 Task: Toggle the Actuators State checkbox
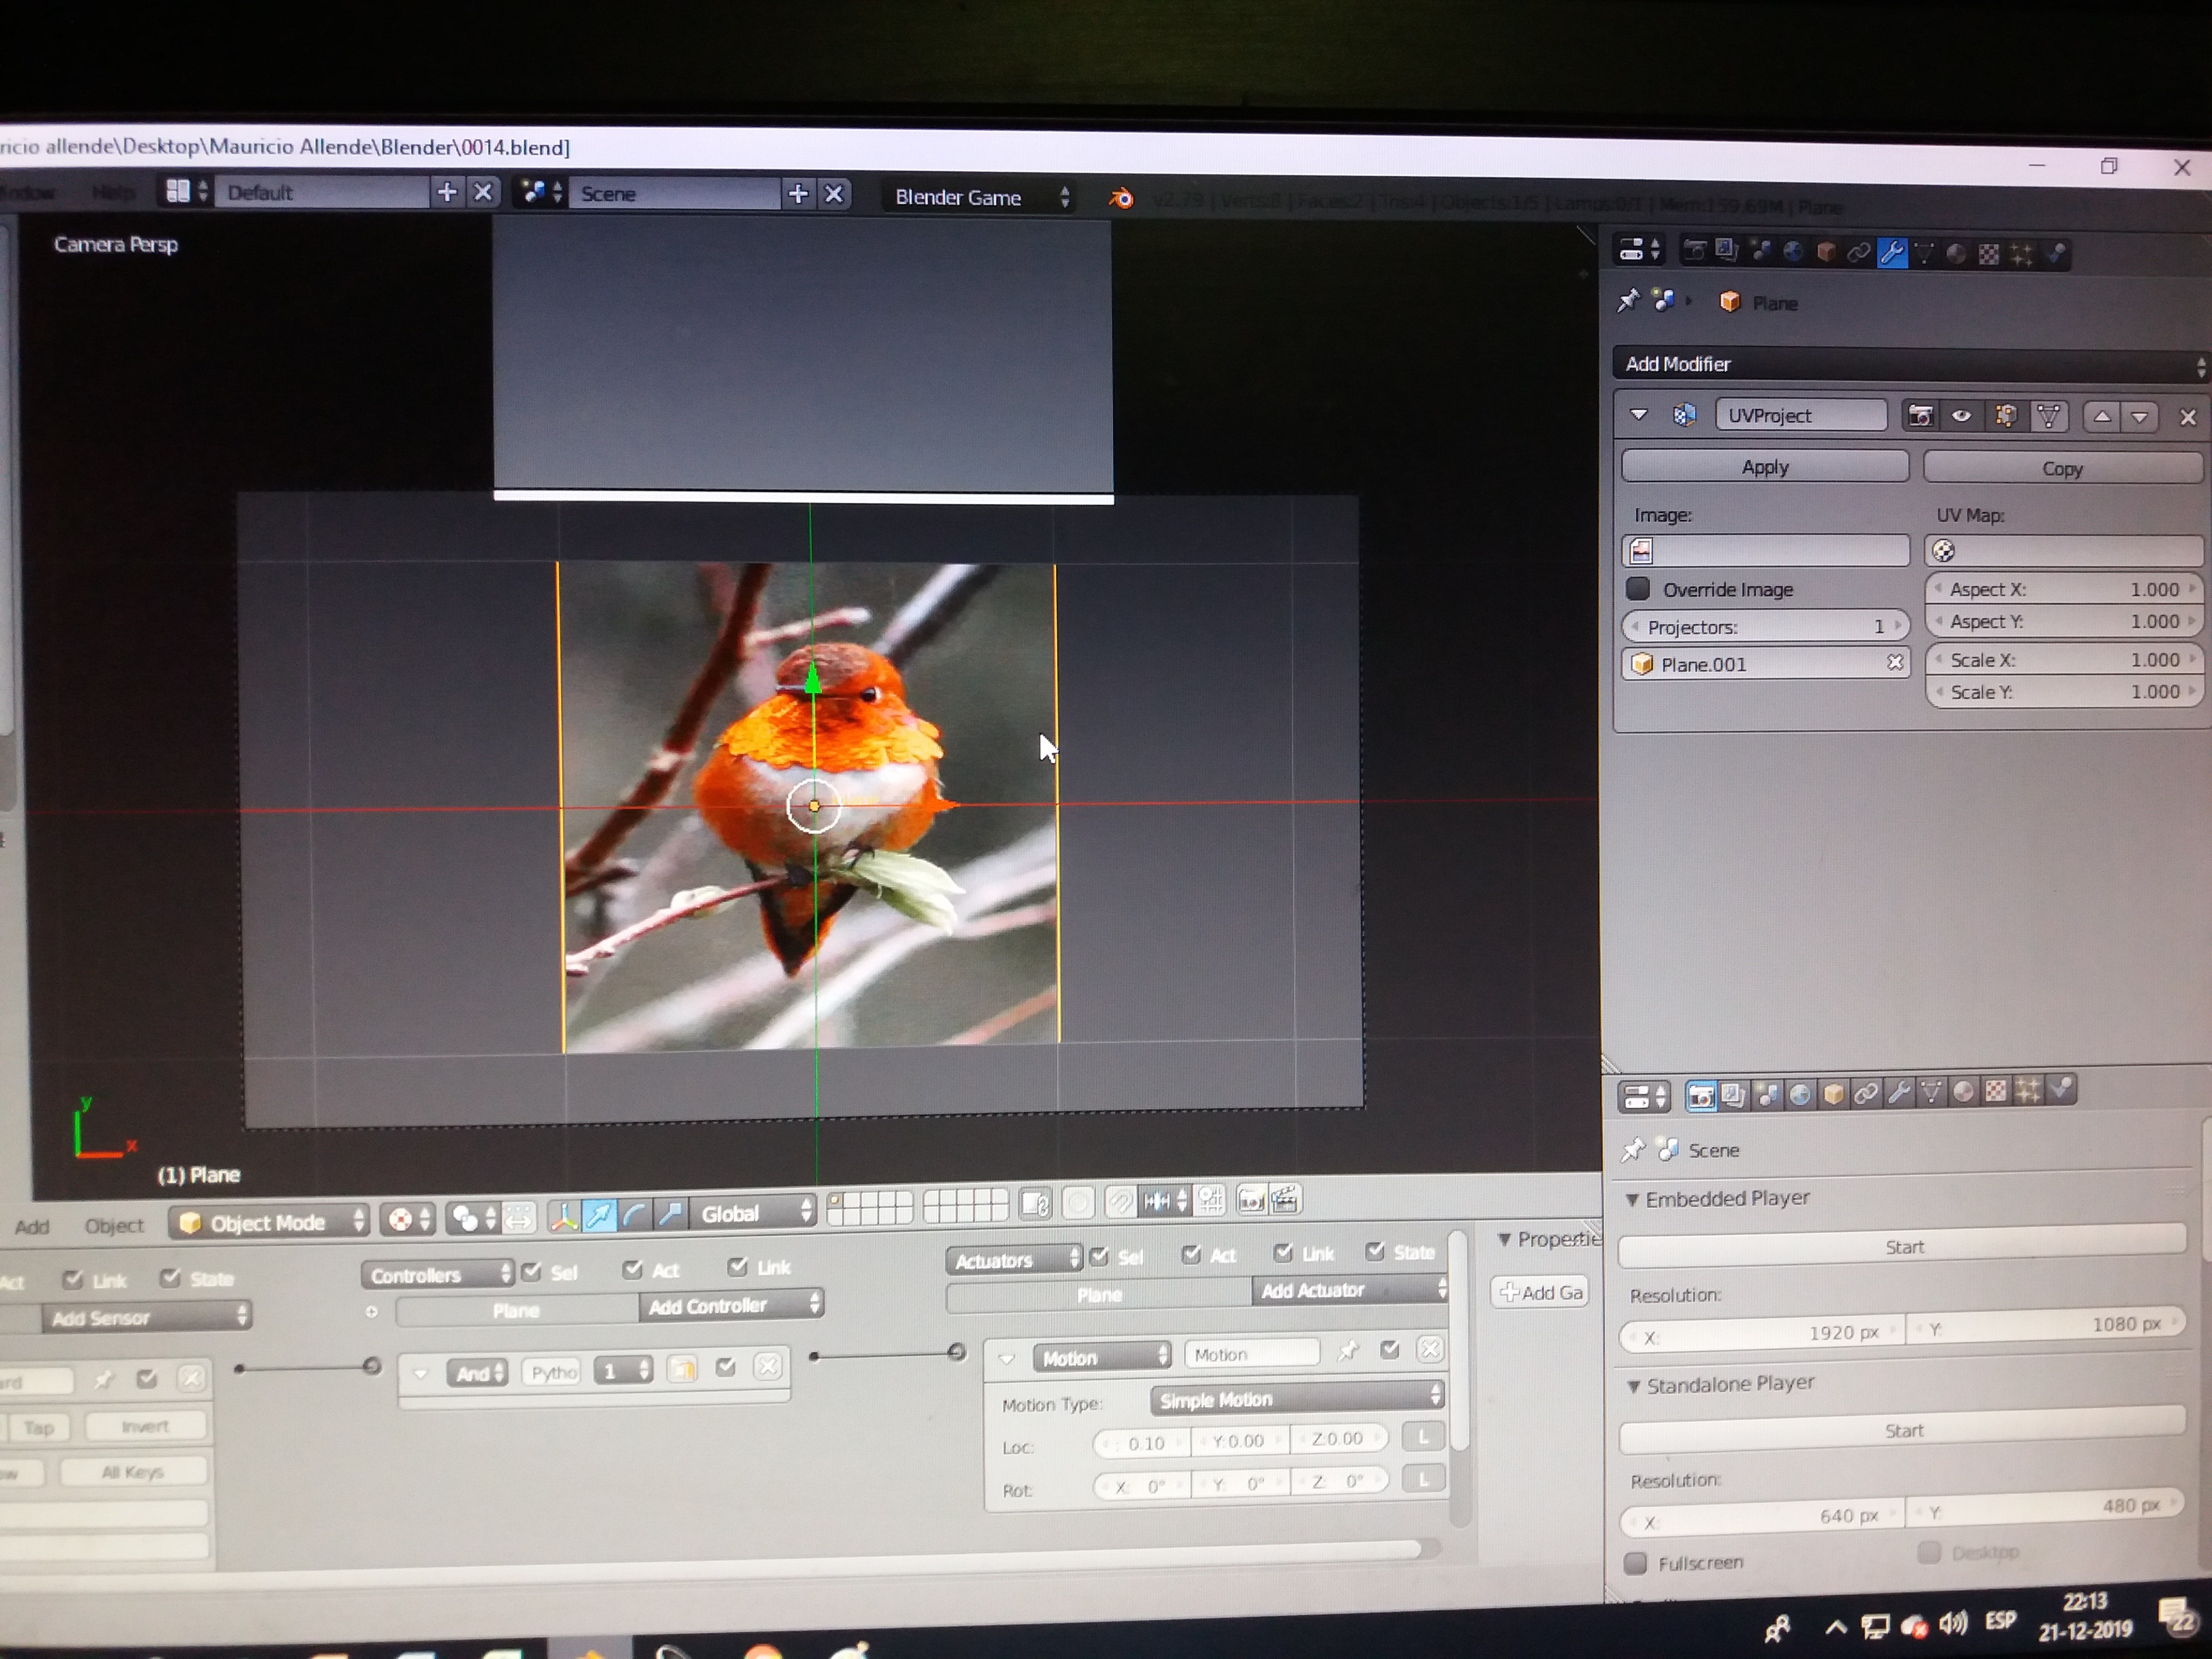[1376, 1251]
